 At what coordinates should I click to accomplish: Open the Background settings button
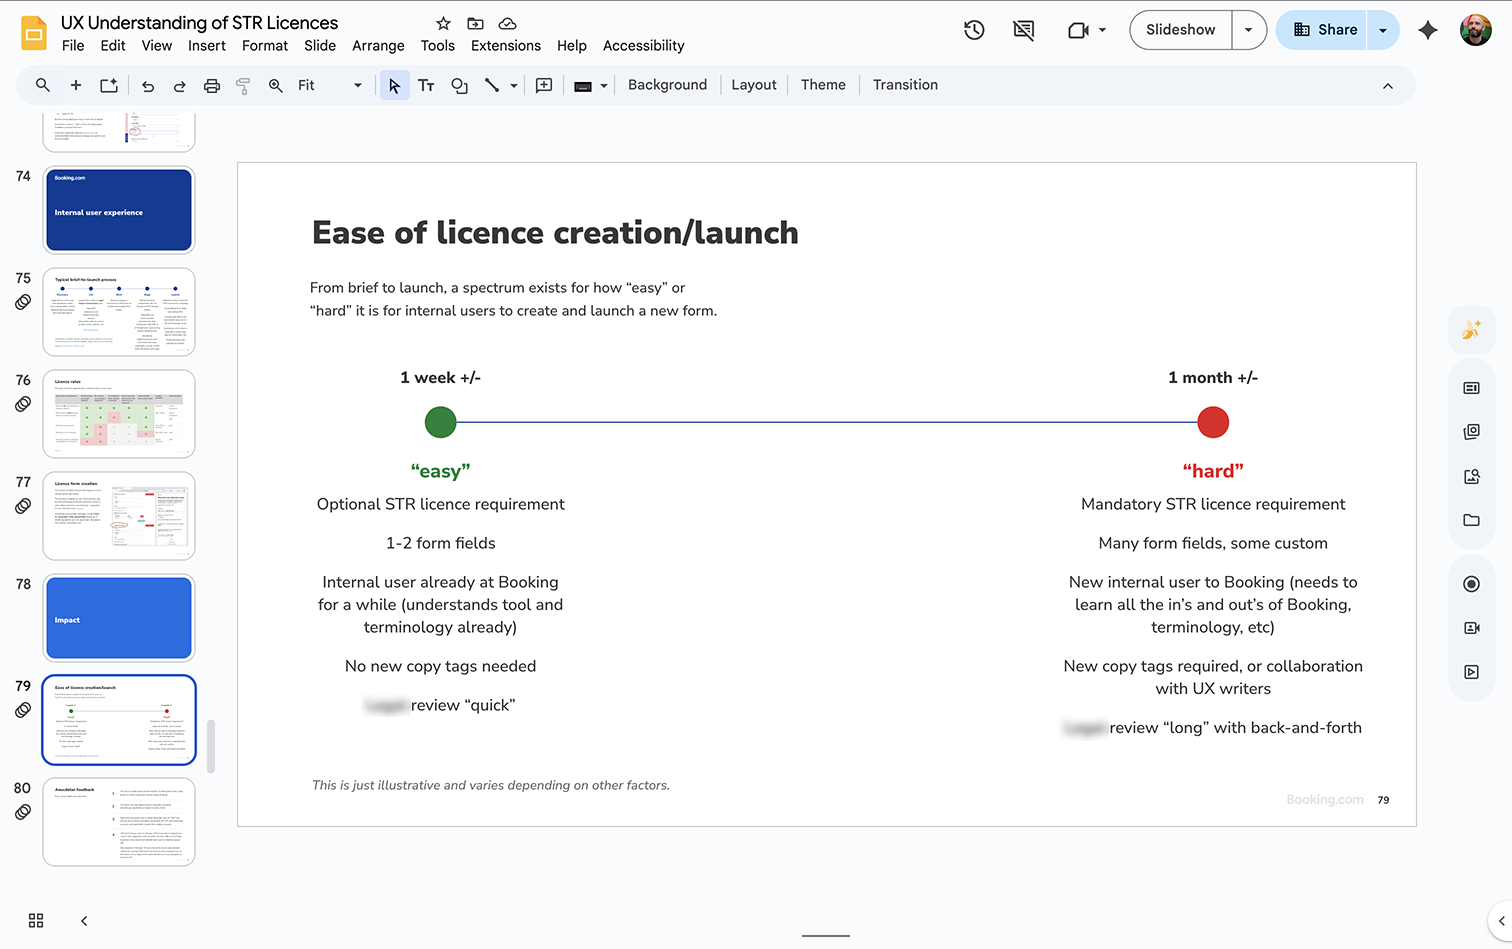click(667, 85)
